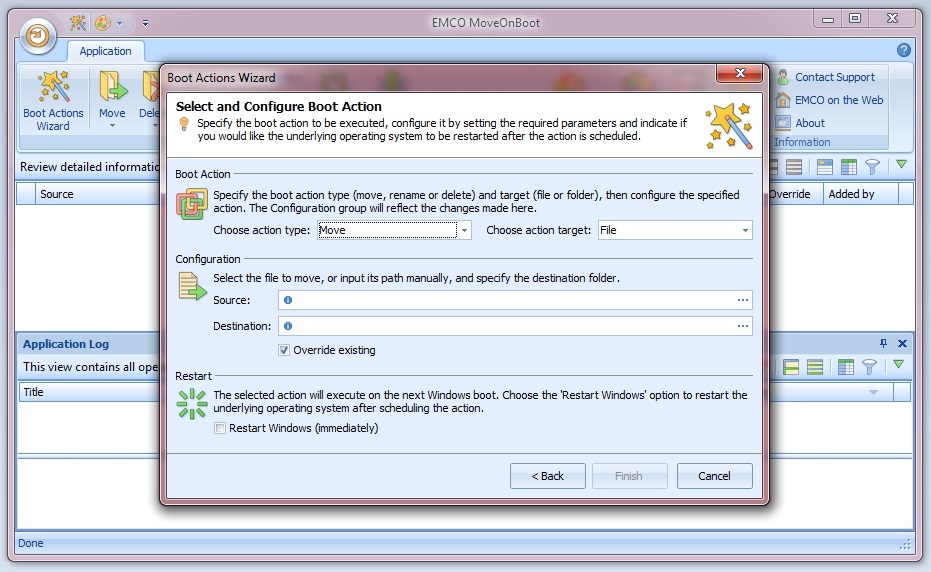Open the Customize Quick Access Toolbar arrow
Screen dimensions: 931x572
pos(145,24)
